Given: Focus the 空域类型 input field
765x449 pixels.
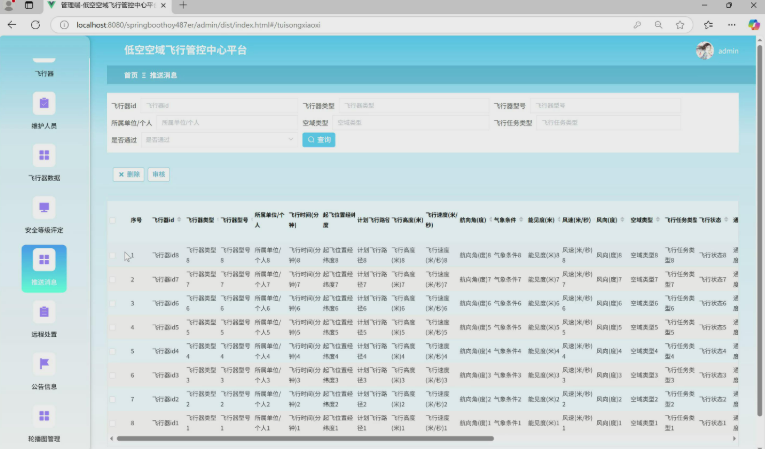Looking at the screenshot, I should pos(411,122).
